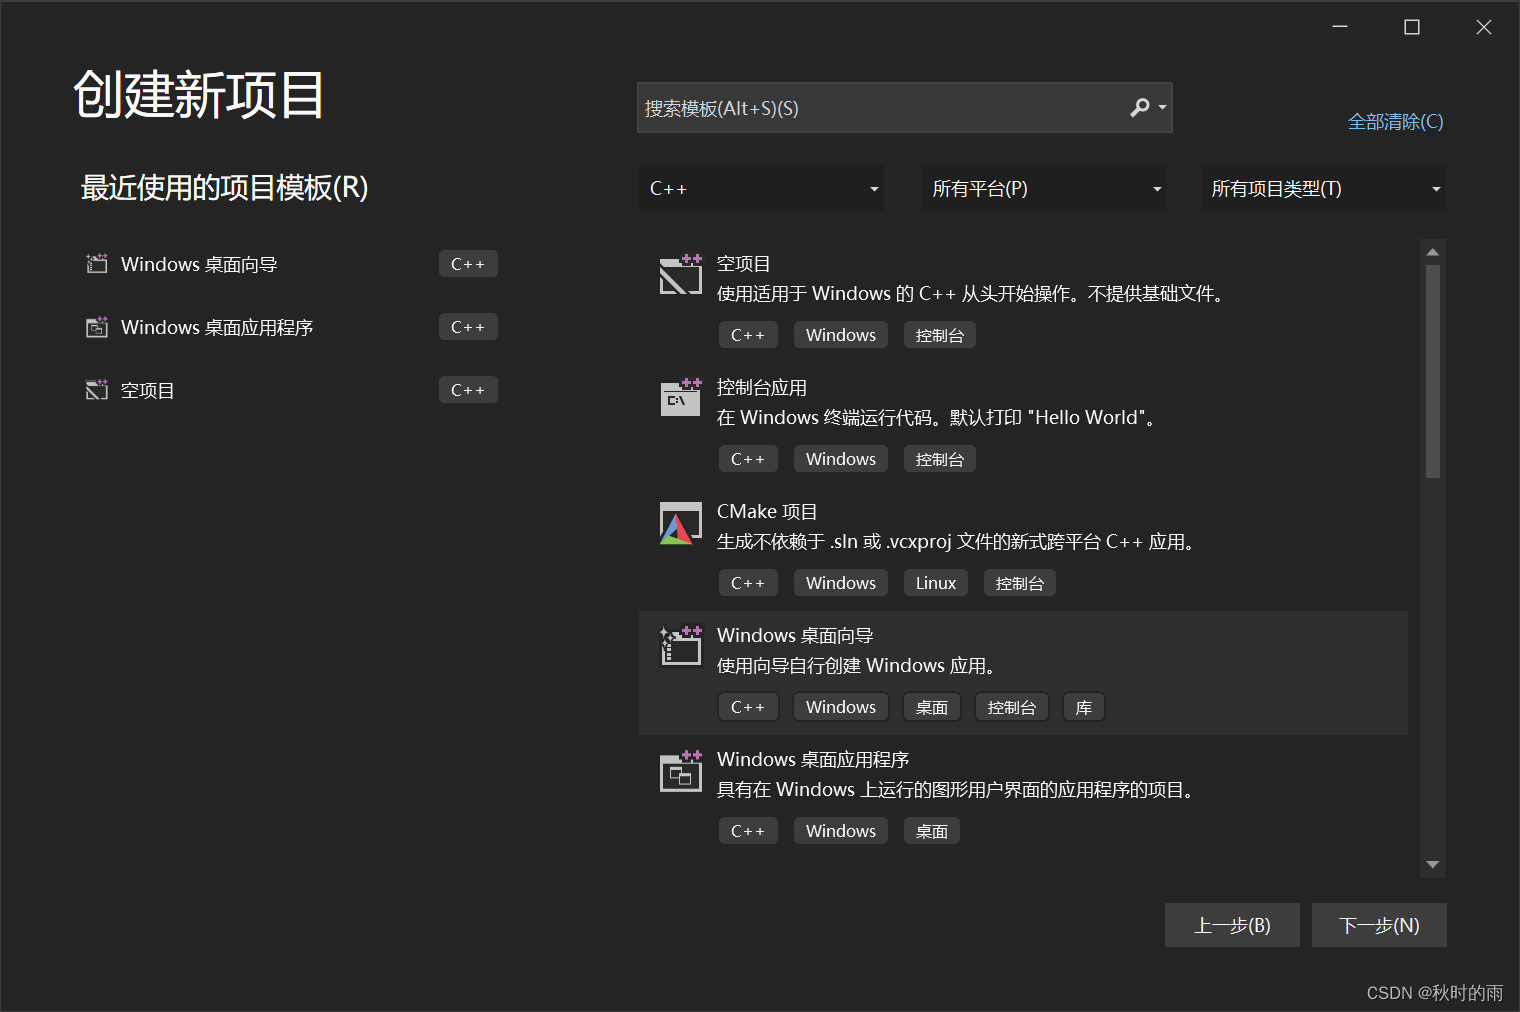Click the 控制台应用 template icon
The height and width of the screenshot is (1012, 1520).
coord(680,398)
